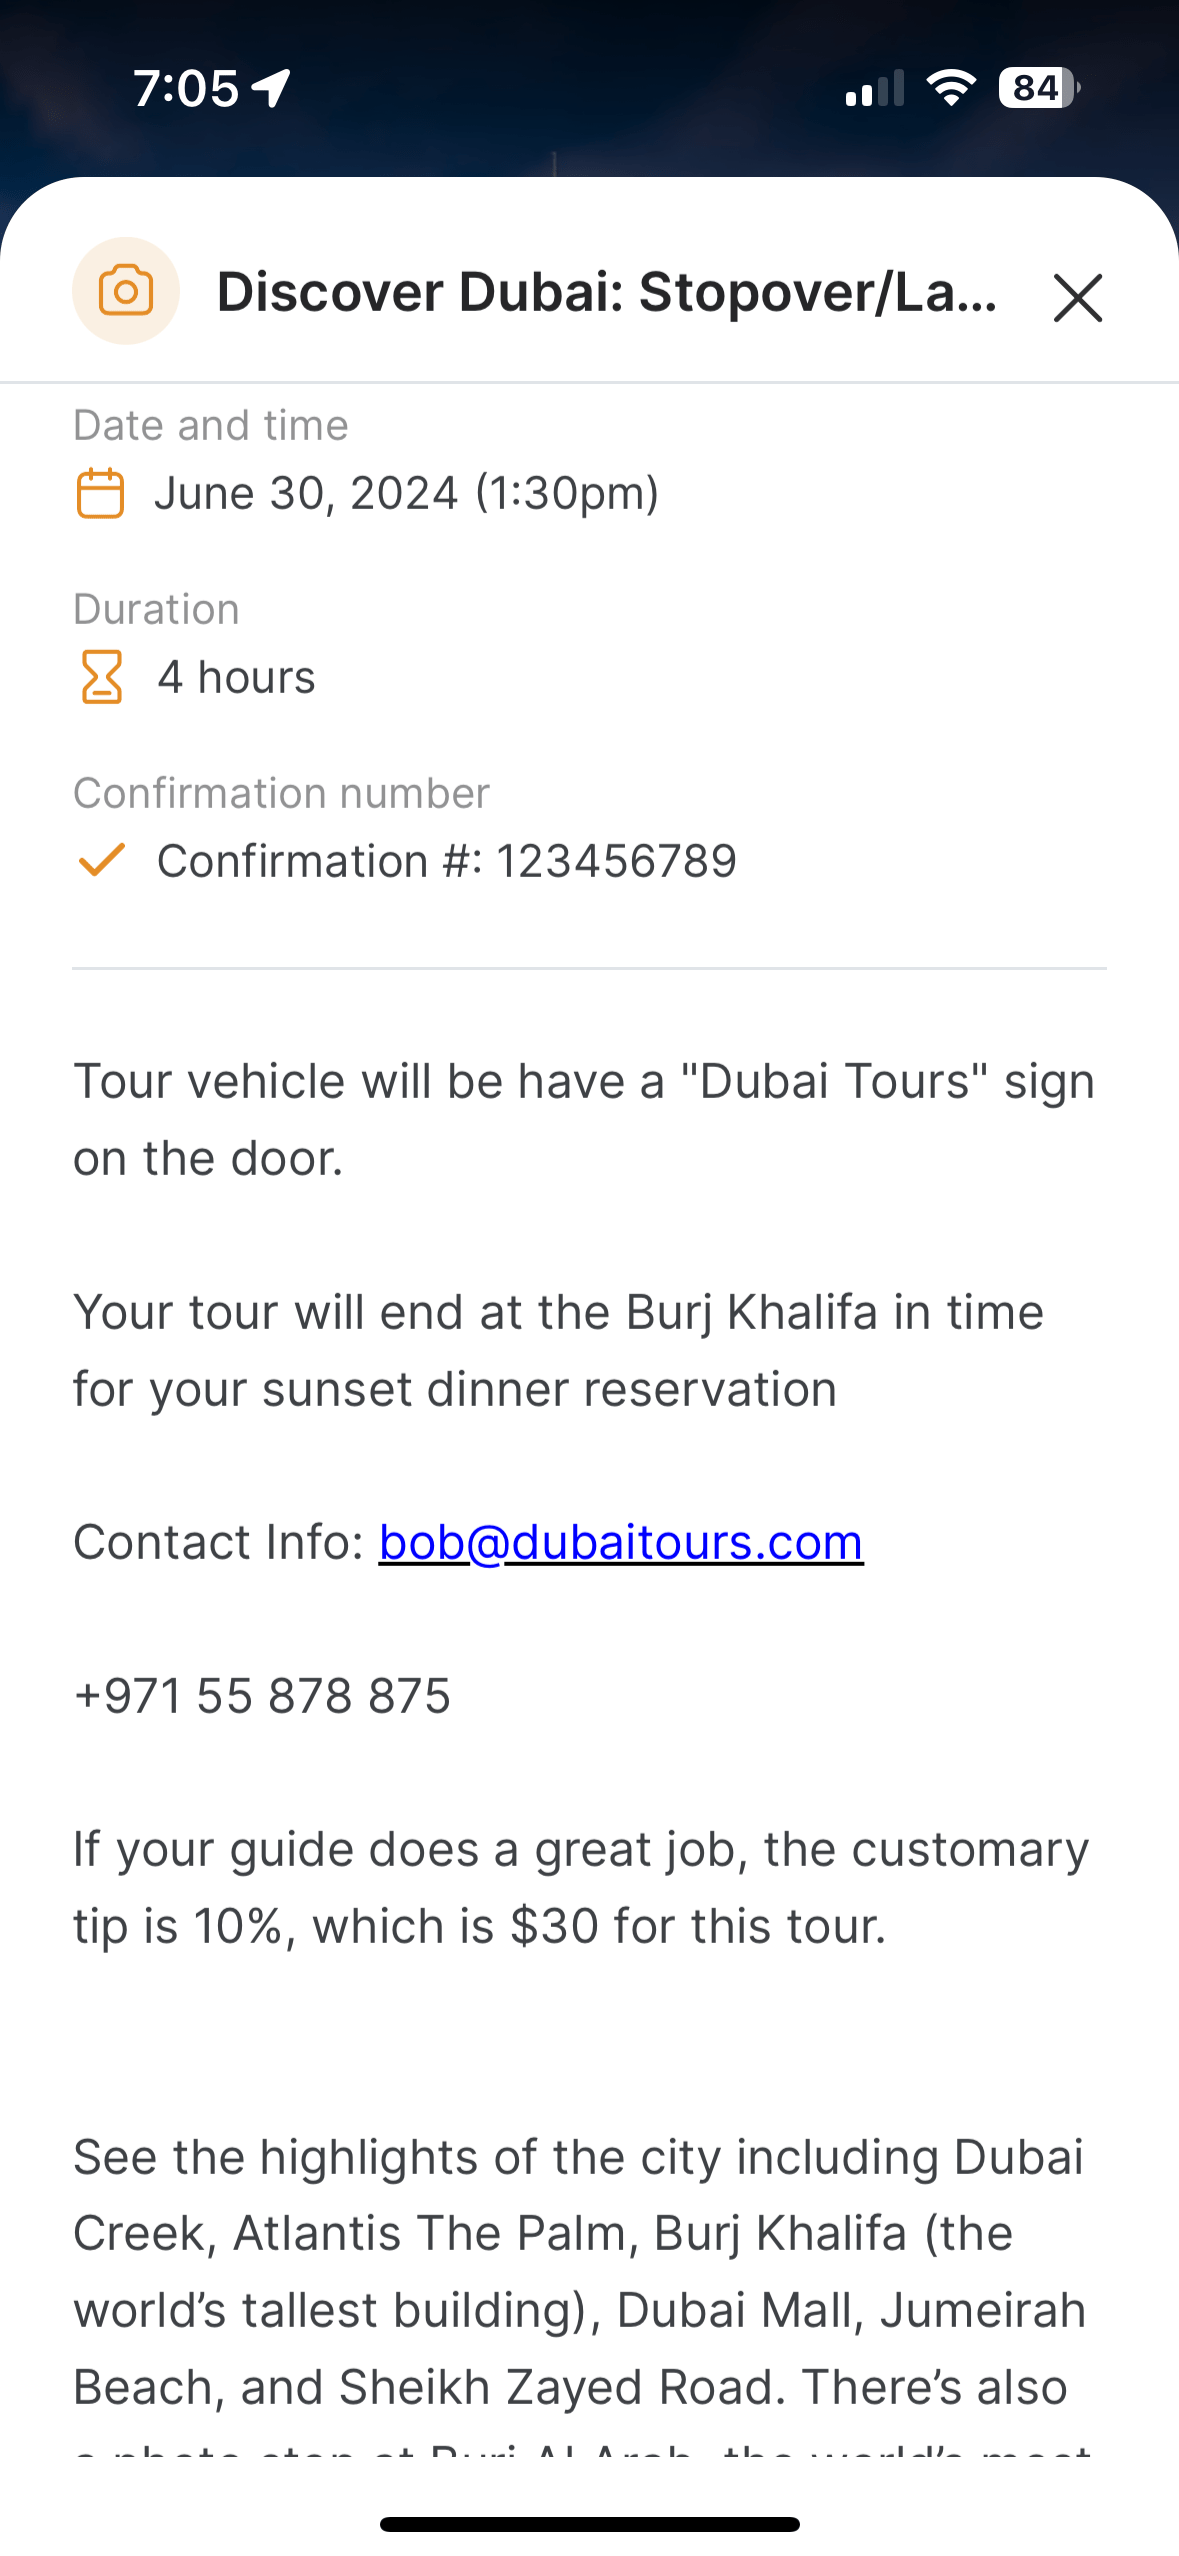This screenshot has width=1179, height=2556.
Task: Close the Discover Dubai details sheet
Action: point(1077,298)
